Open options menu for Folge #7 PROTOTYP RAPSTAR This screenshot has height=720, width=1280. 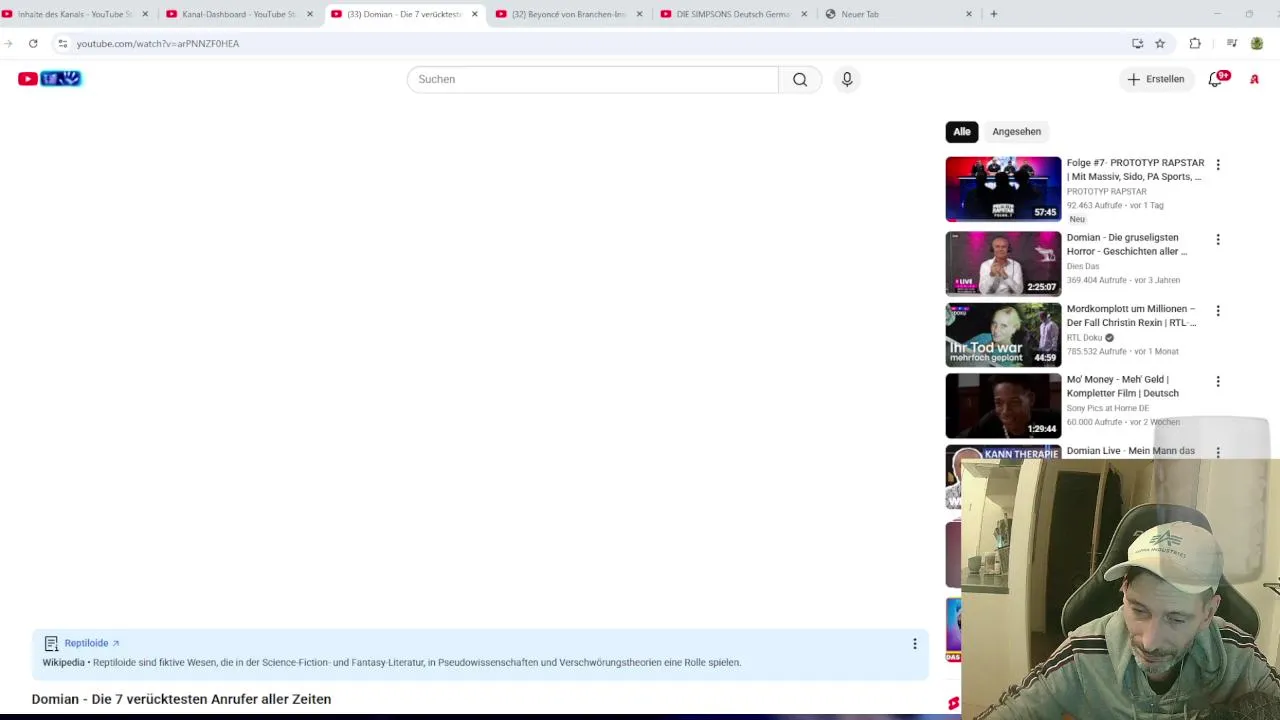tap(1218, 164)
